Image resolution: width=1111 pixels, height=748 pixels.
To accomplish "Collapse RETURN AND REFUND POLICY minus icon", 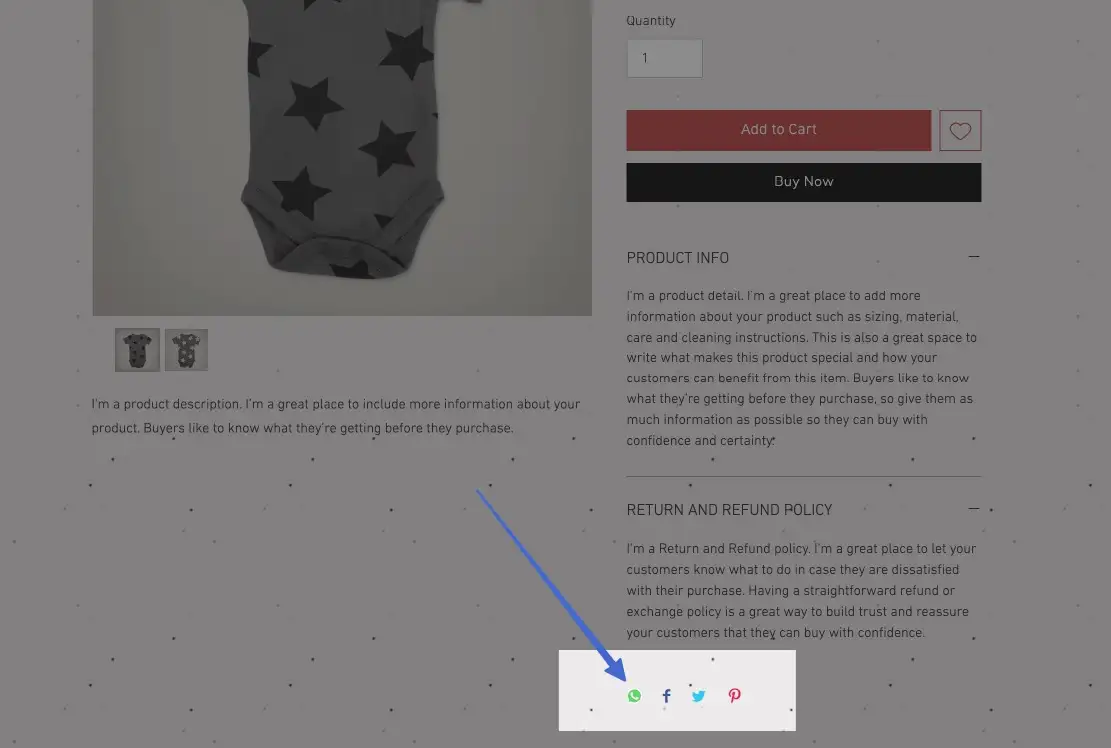I will coord(974,509).
